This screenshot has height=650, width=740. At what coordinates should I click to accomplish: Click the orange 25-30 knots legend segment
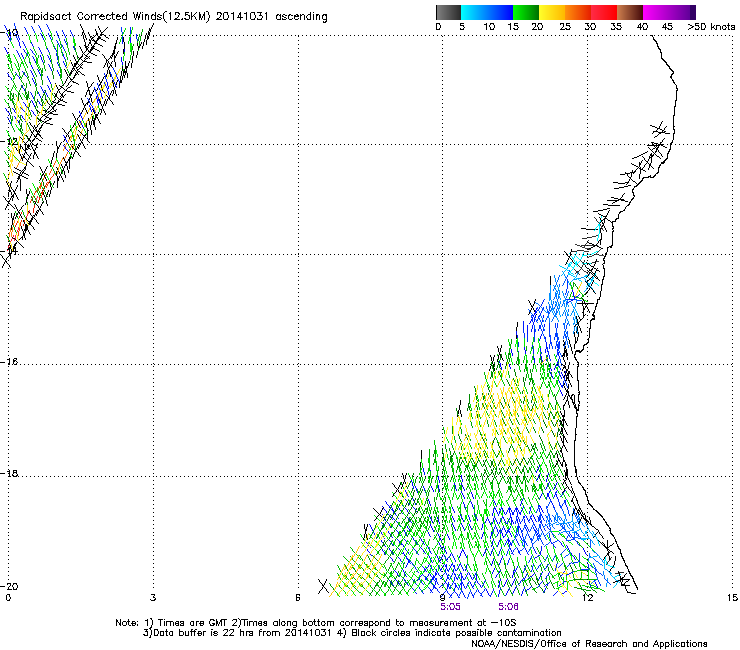click(578, 12)
